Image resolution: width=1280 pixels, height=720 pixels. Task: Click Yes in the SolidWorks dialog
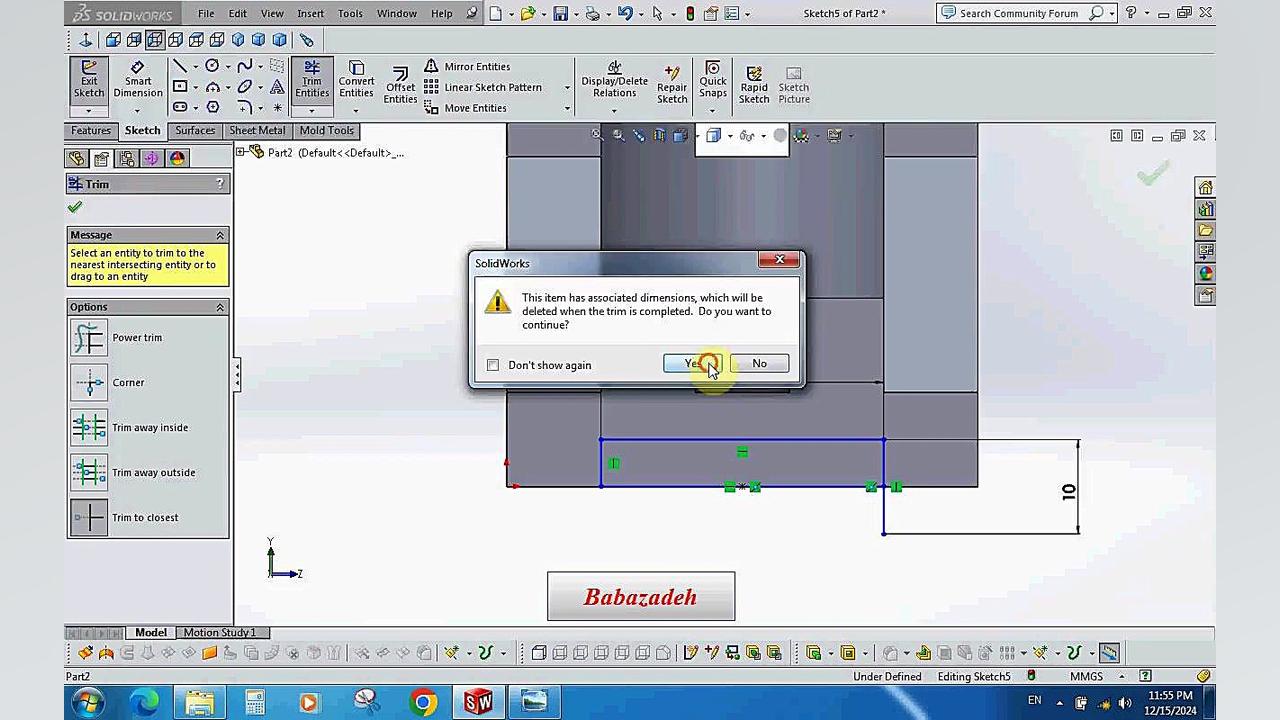point(693,364)
